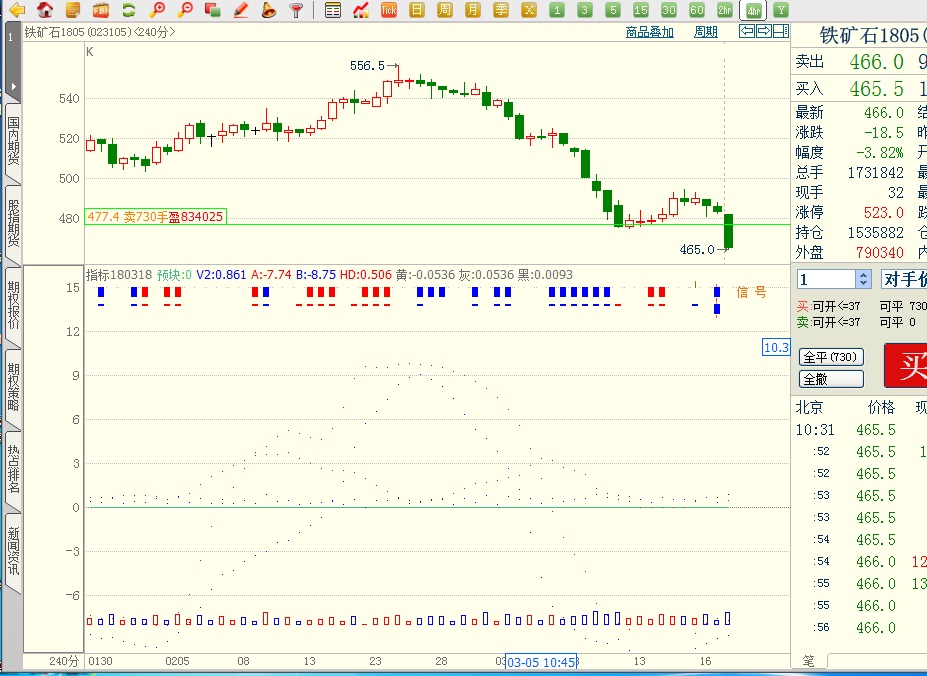Open the 周期 period dropdown link
This screenshot has height=676, width=927.
pos(705,32)
